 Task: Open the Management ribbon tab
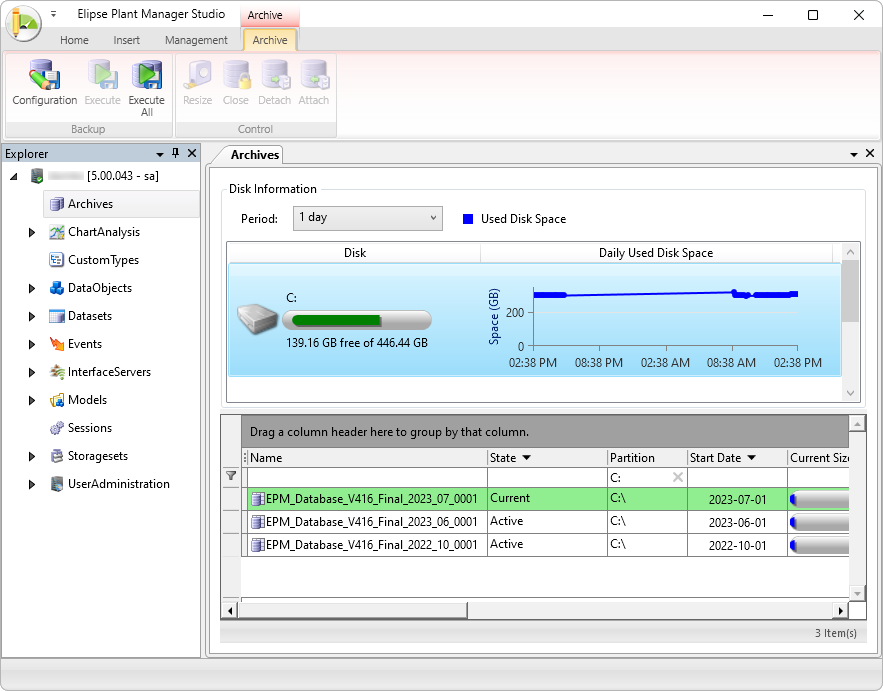coord(196,40)
